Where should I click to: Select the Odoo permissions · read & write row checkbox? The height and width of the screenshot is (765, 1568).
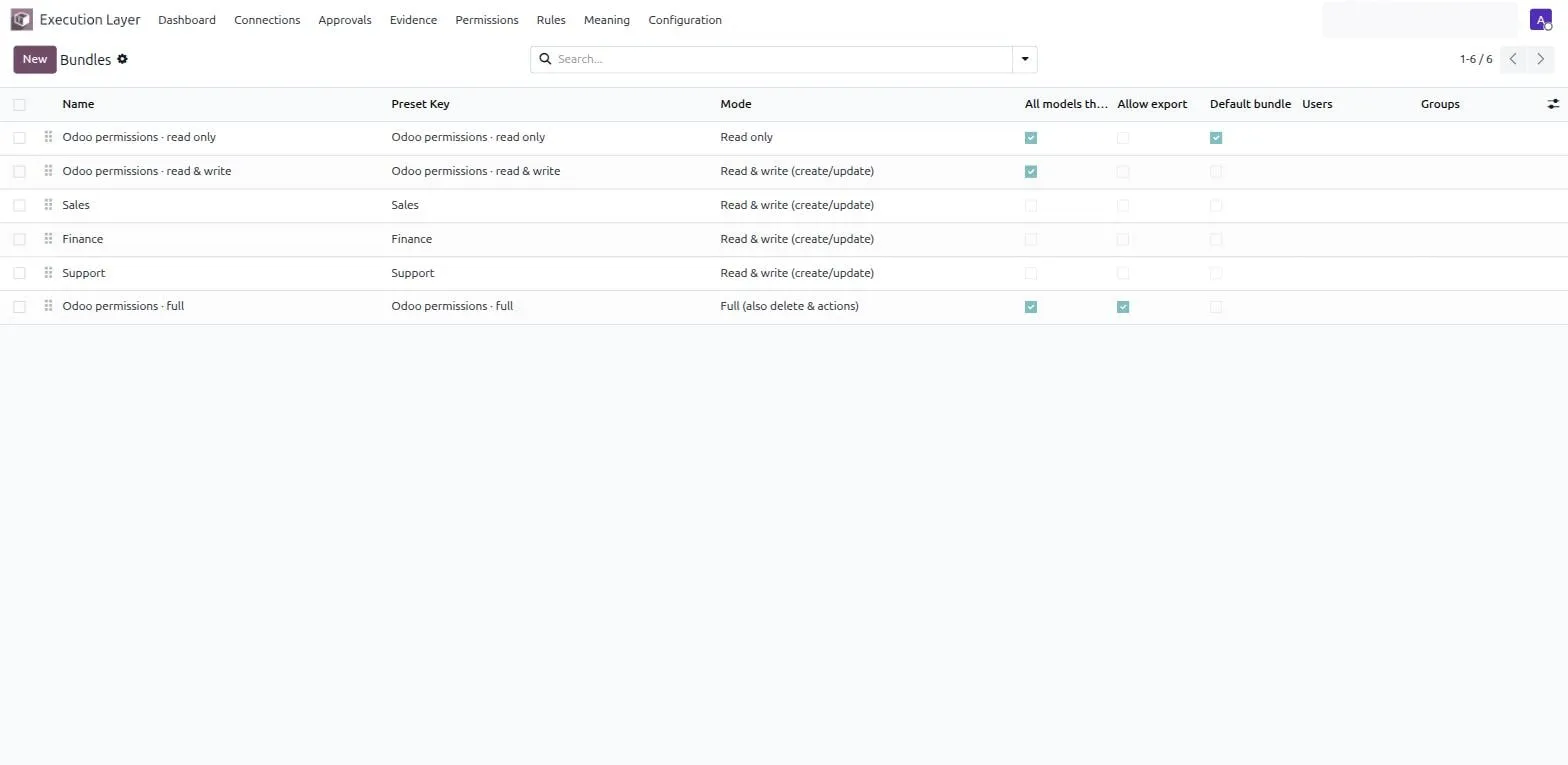point(19,172)
